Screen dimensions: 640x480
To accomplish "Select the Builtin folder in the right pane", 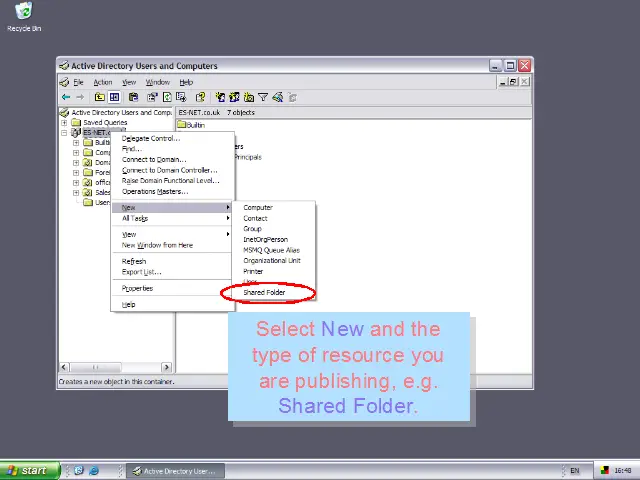I will 191,125.
